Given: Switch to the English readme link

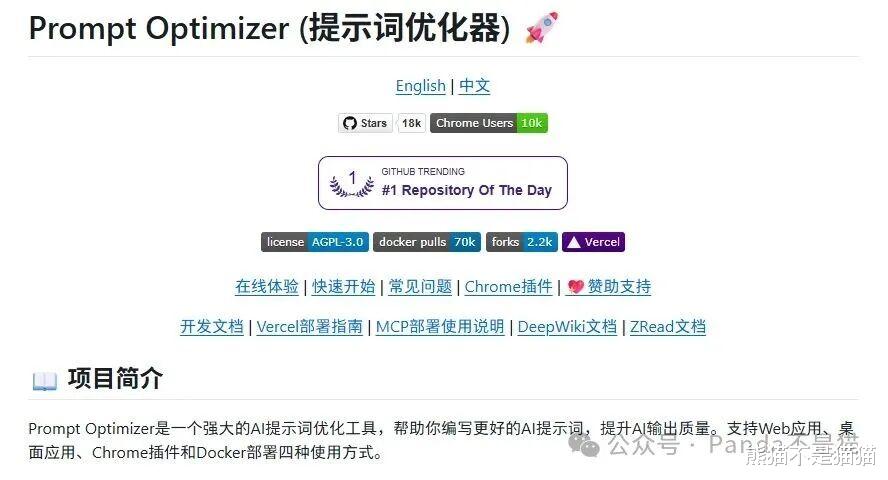Looking at the screenshot, I should click(x=421, y=86).
